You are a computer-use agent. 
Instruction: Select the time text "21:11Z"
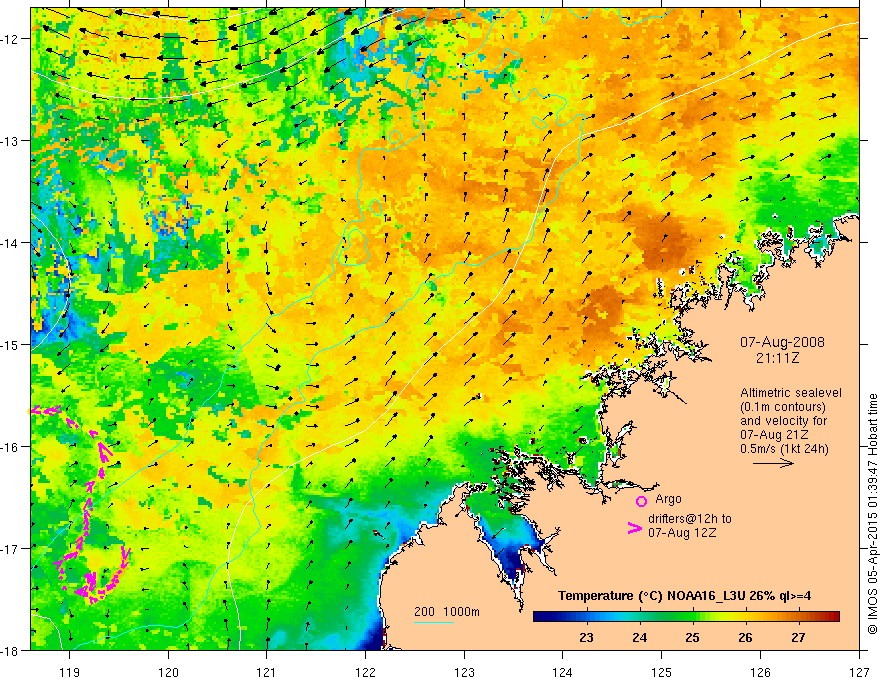click(x=777, y=358)
